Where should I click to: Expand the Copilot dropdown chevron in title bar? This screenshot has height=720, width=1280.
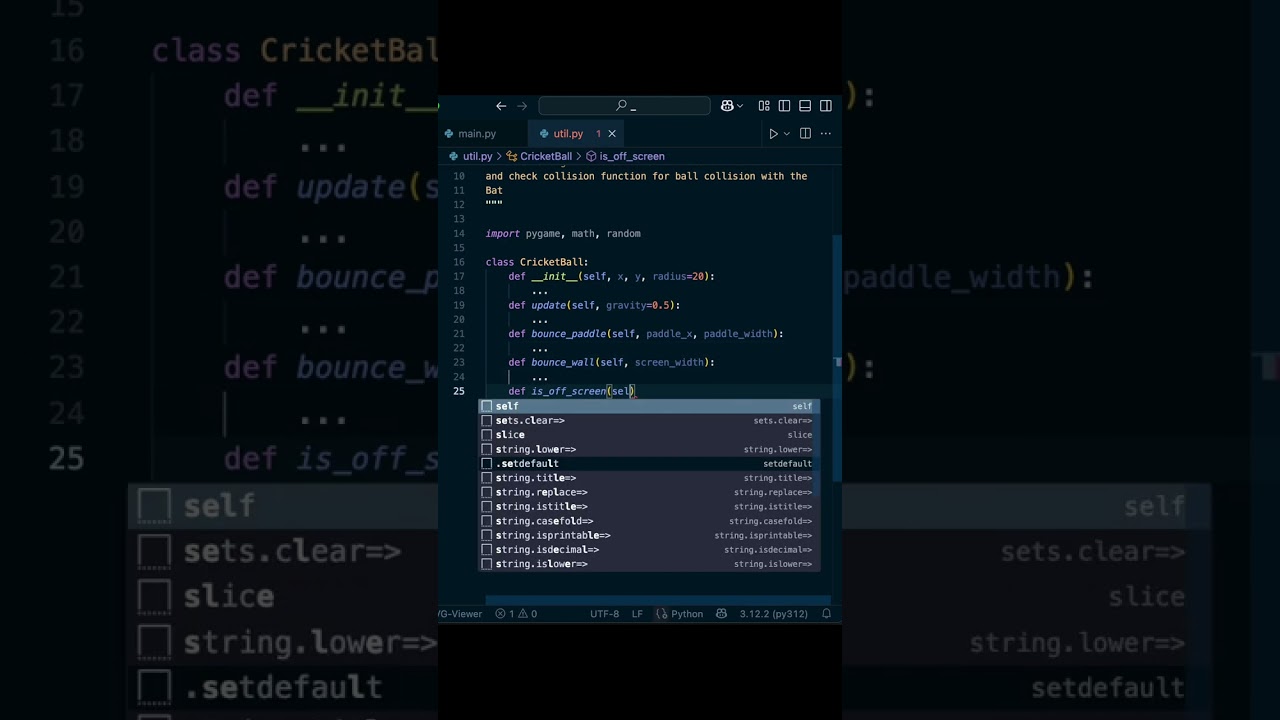pos(741,106)
